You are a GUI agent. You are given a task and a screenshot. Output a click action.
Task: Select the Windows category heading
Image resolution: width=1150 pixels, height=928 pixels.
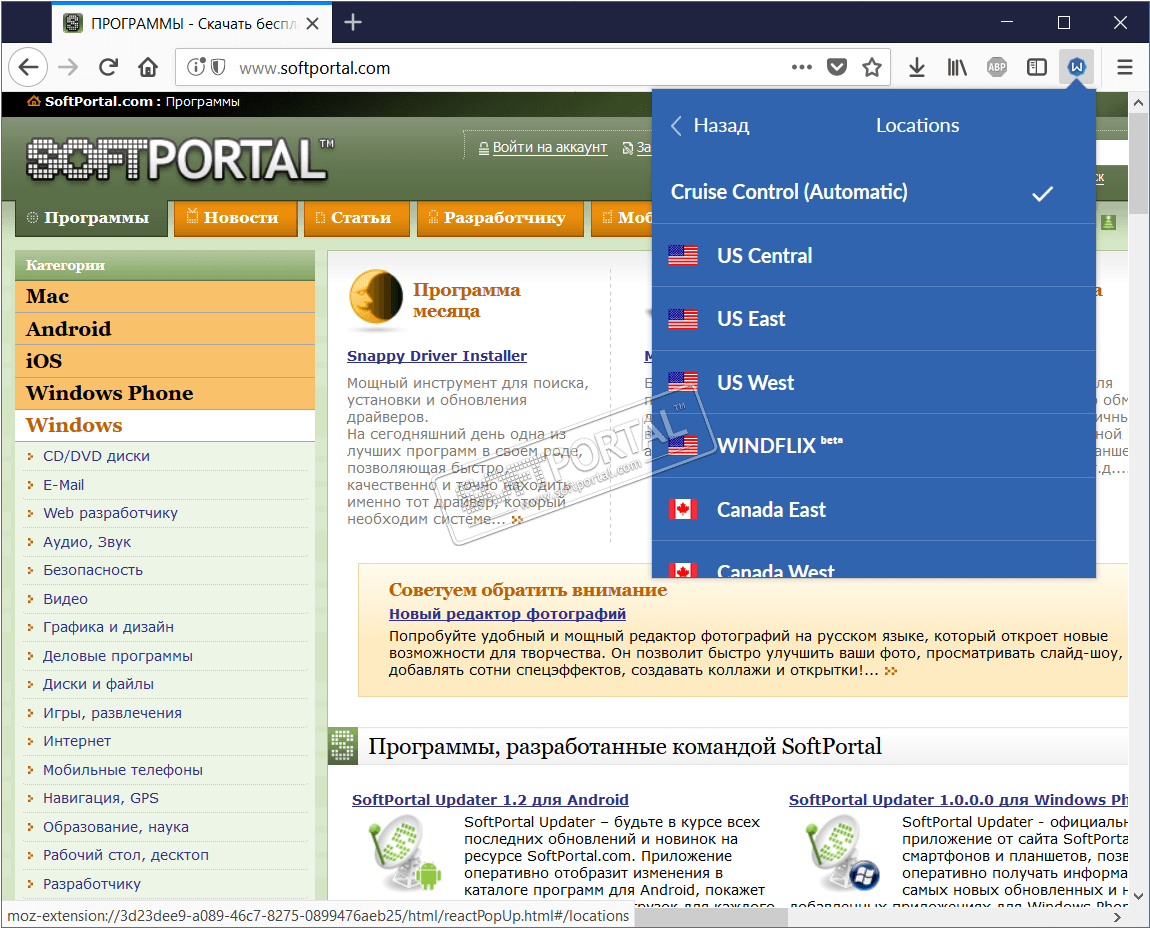pos(165,425)
